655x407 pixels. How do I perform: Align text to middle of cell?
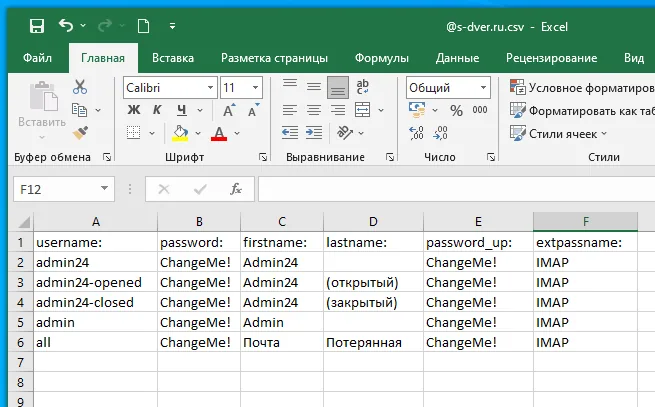tap(314, 87)
